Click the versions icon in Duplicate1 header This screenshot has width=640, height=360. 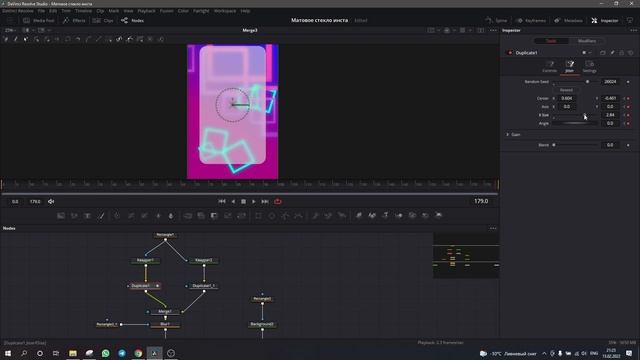(x=602, y=53)
